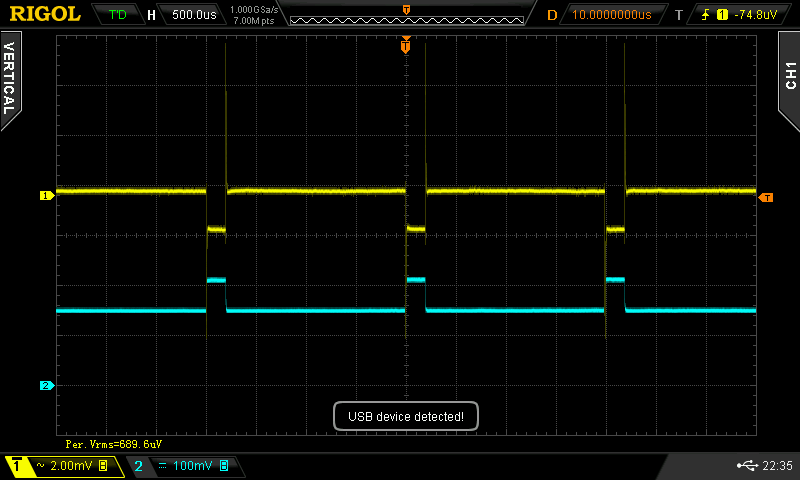Screen dimensions: 800x480
Task: Click the channel 1 AC coupling symbol
Action: [x=41, y=465]
